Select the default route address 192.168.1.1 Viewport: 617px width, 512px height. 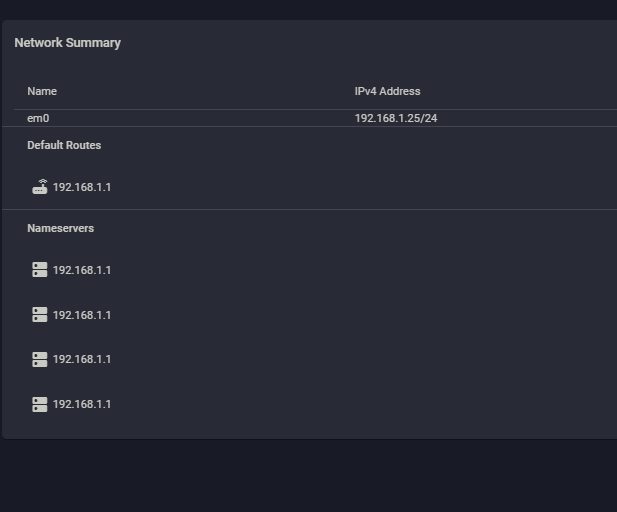(x=82, y=187)
